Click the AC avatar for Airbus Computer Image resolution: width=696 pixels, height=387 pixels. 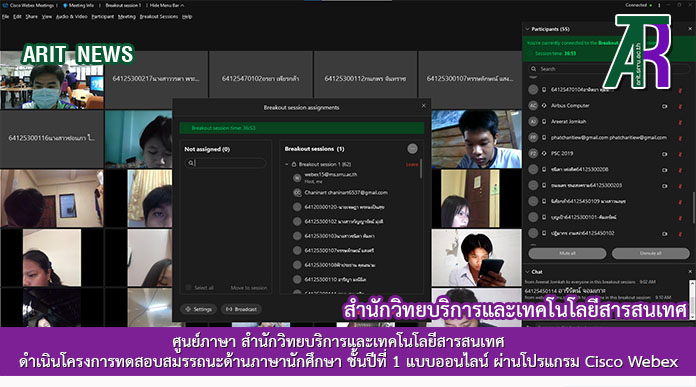pyautogui.click(x=533, y=106)
